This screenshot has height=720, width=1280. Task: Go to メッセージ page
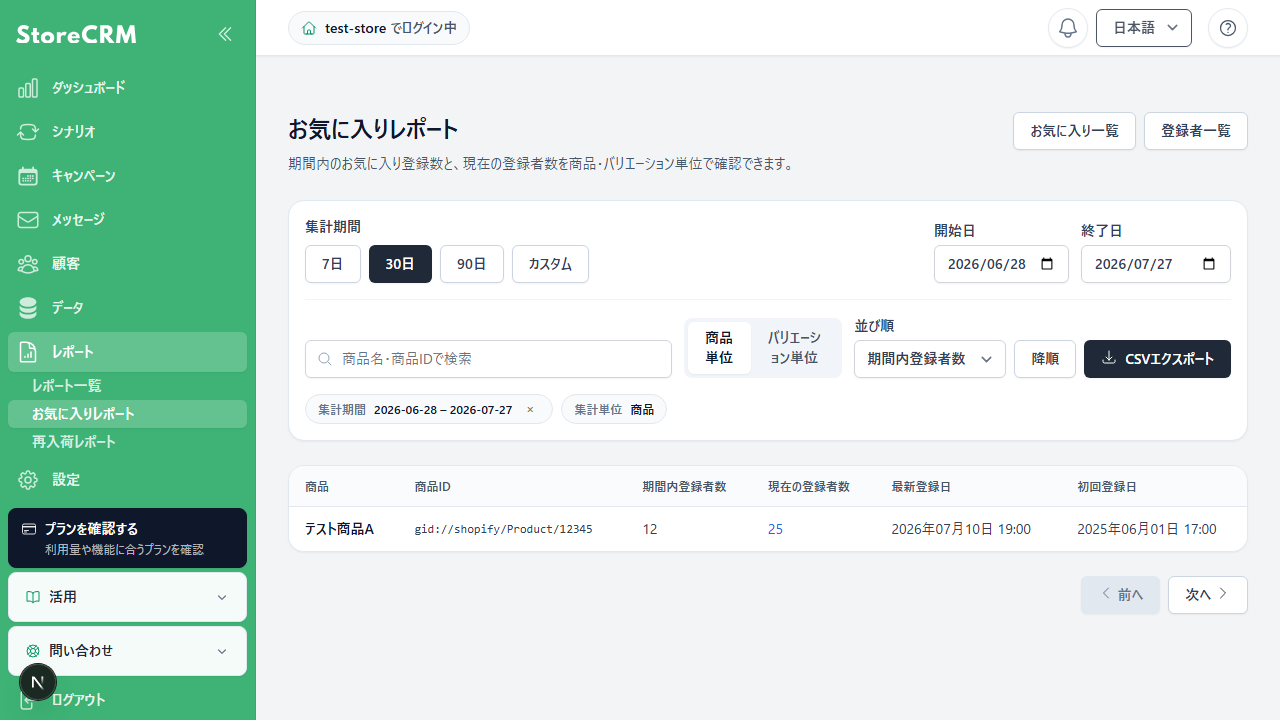(x=127, y=220)
